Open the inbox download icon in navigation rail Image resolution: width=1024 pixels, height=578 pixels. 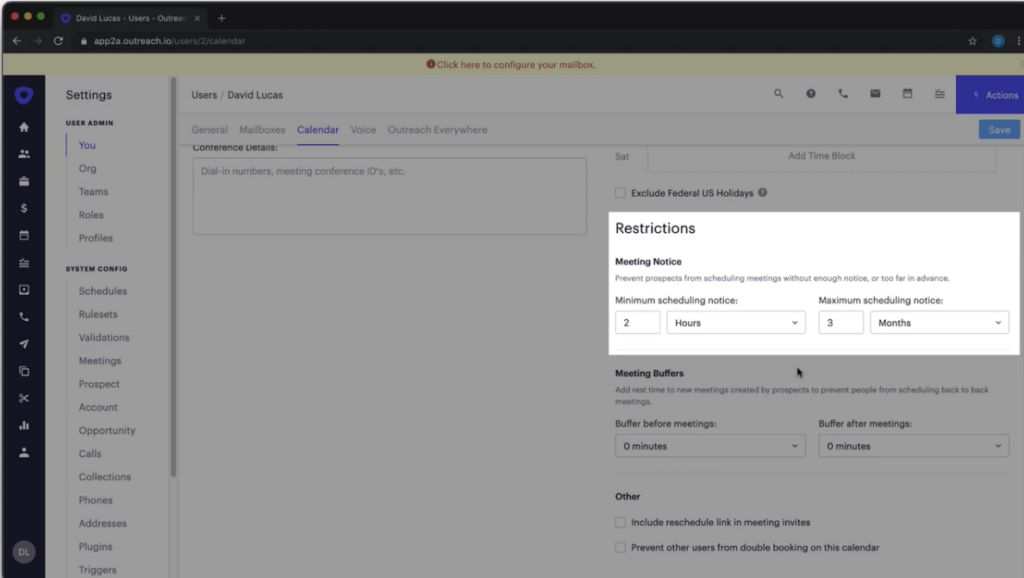pyautogui.click(x=24, y=289)
